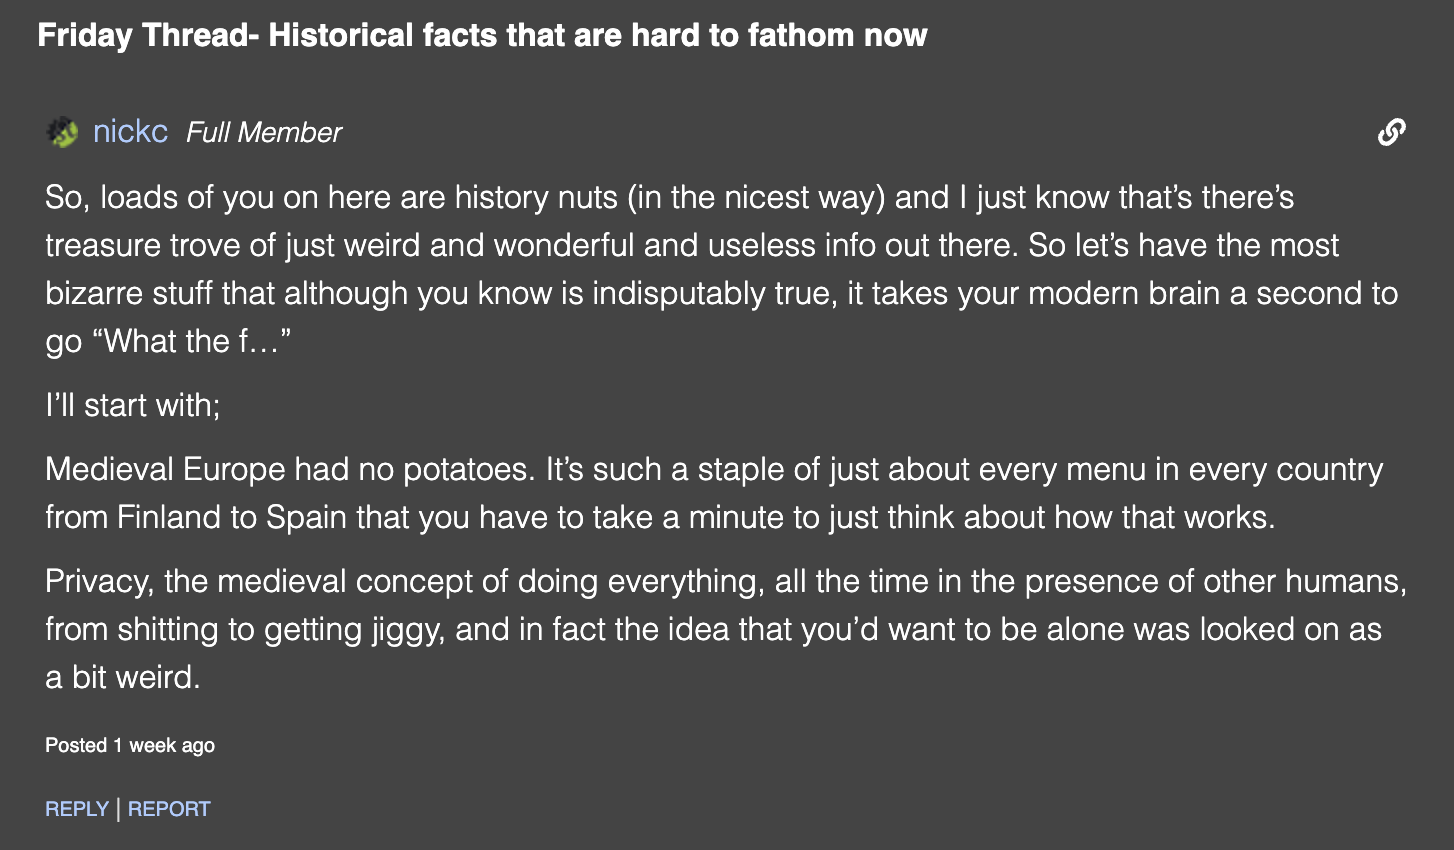Click the phrase "from Finland to Spain"
This screenshot has width=1454, height=850.
pos(198,517)
